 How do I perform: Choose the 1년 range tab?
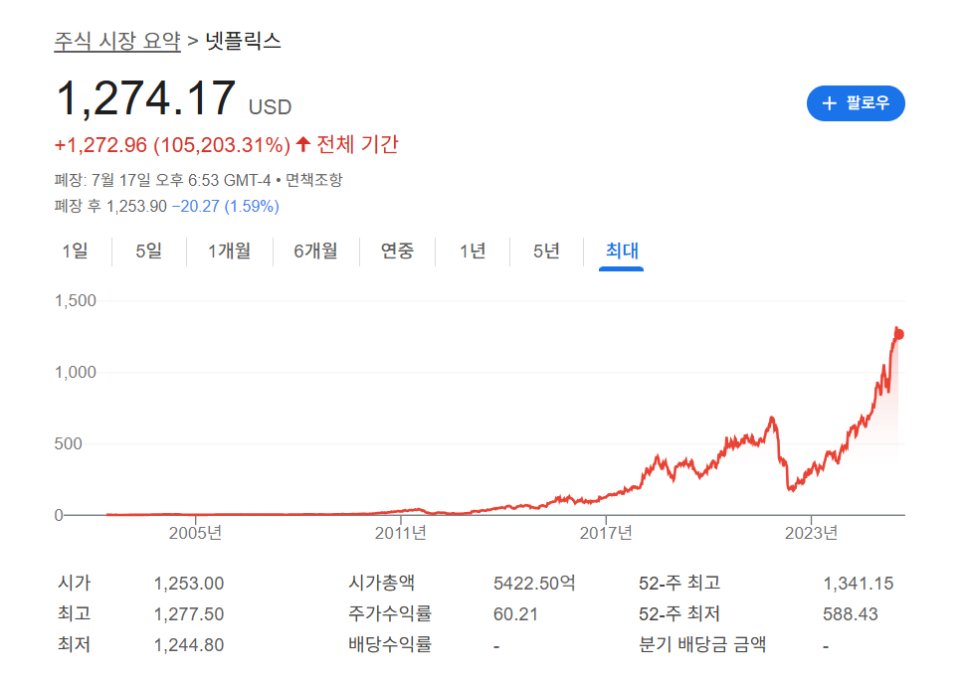point(473,251)
